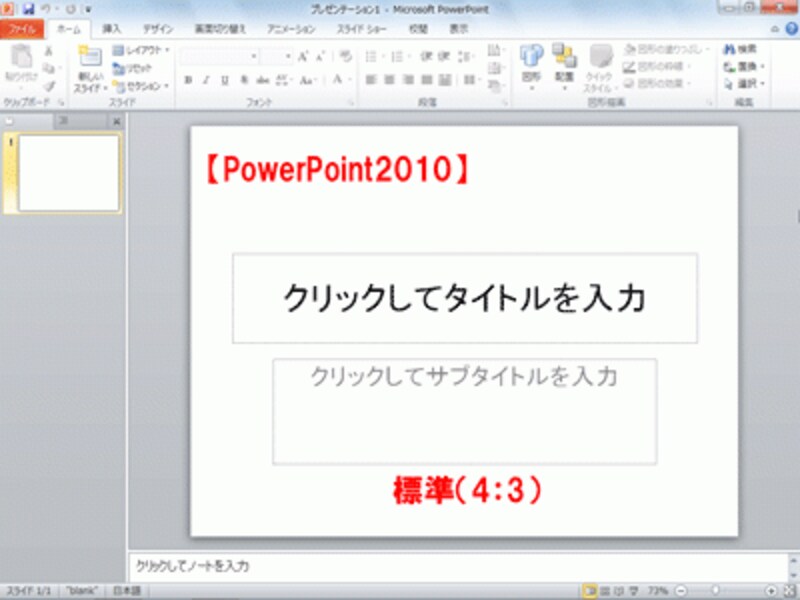Toggle Strikethrough (abc) formatting

262,80
